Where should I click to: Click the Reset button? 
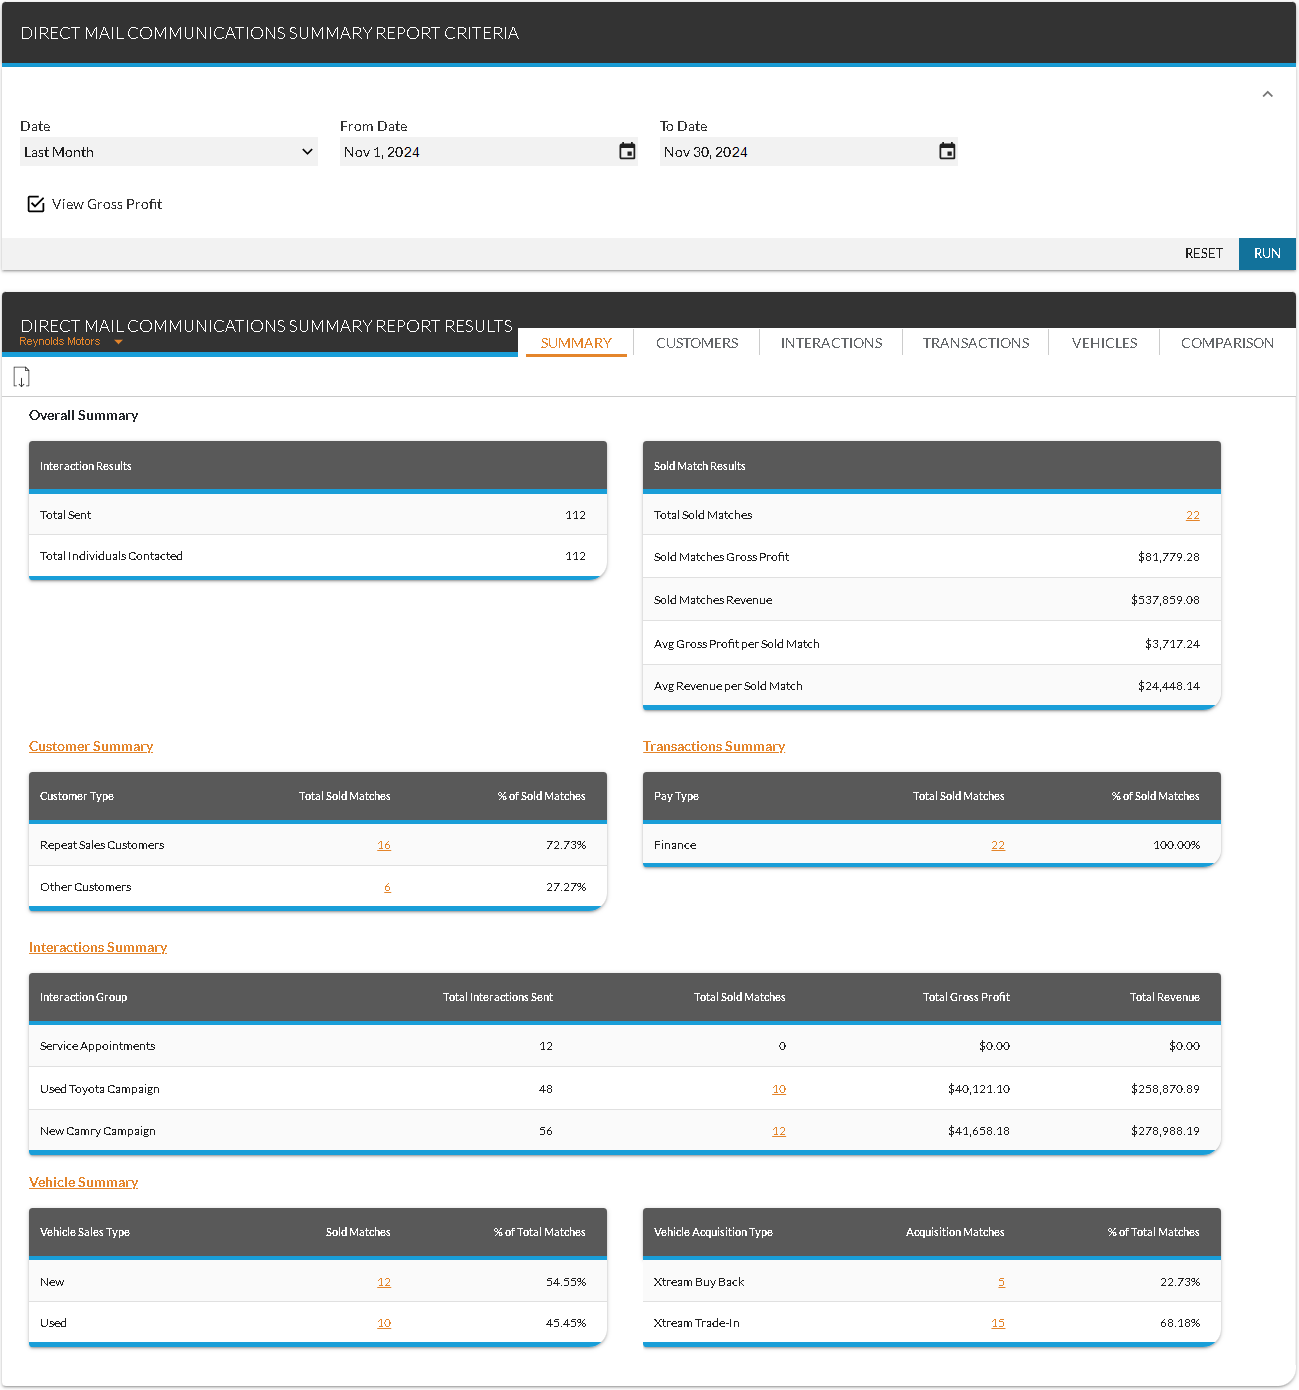1203,254
